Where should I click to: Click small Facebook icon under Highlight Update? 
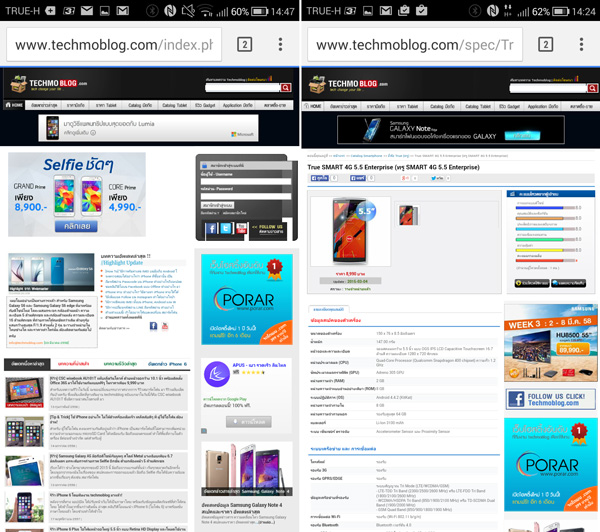[153, 326]
